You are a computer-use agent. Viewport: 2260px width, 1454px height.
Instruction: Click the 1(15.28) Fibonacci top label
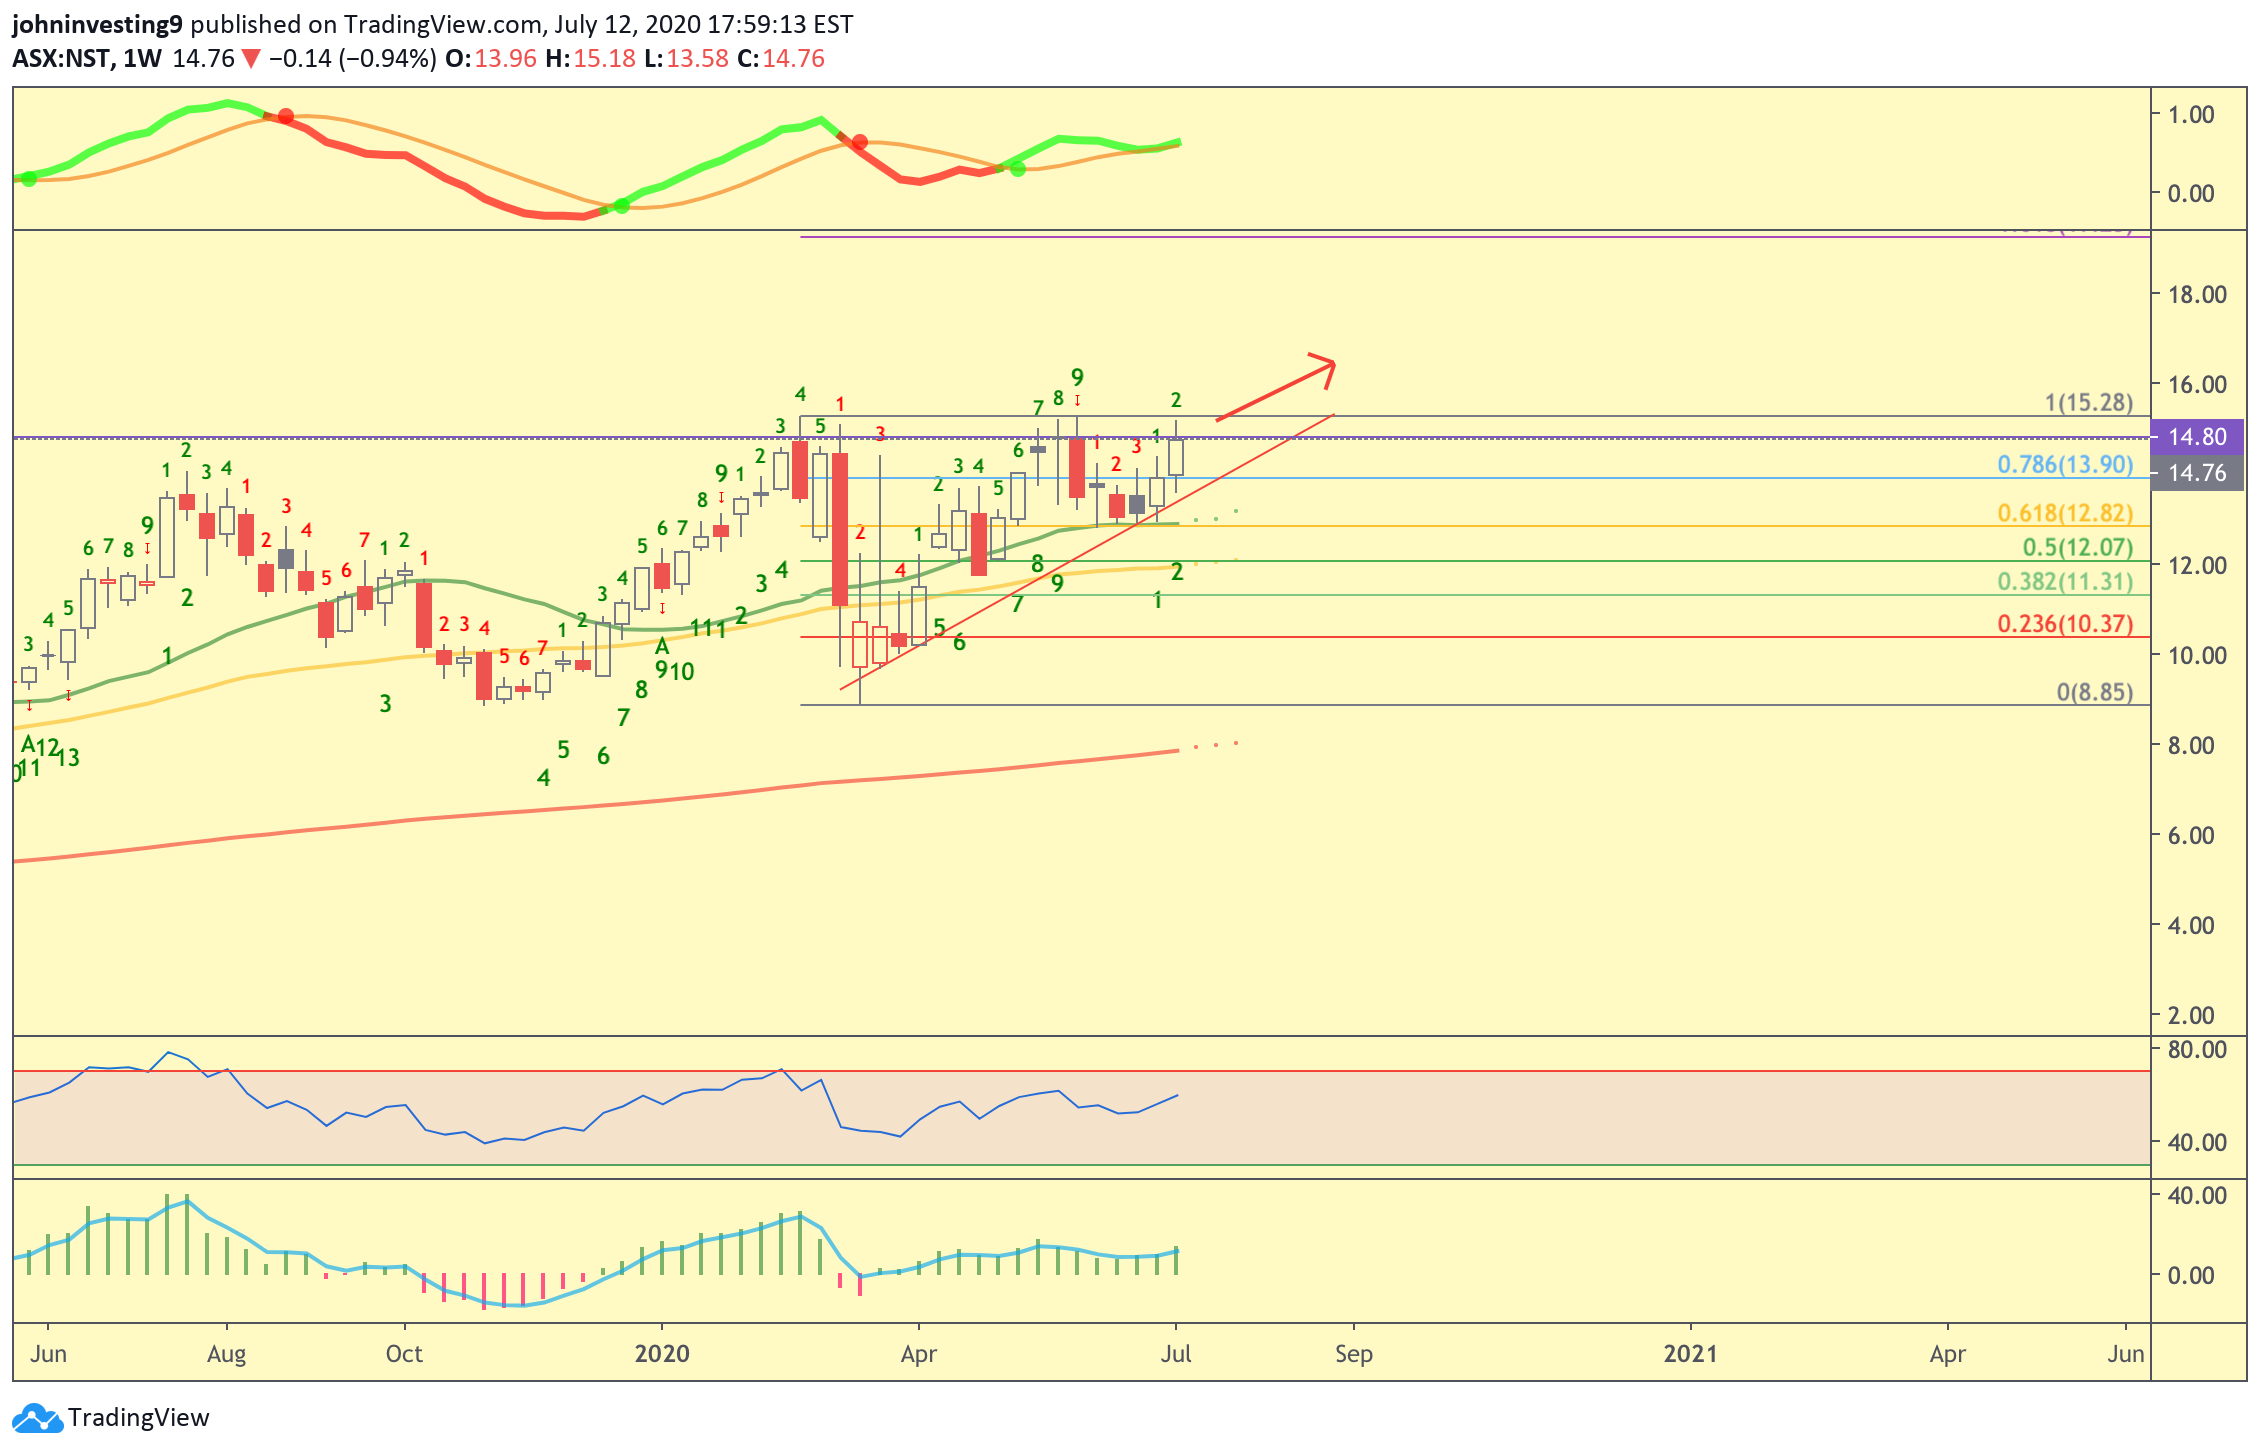coord(2088,402)
